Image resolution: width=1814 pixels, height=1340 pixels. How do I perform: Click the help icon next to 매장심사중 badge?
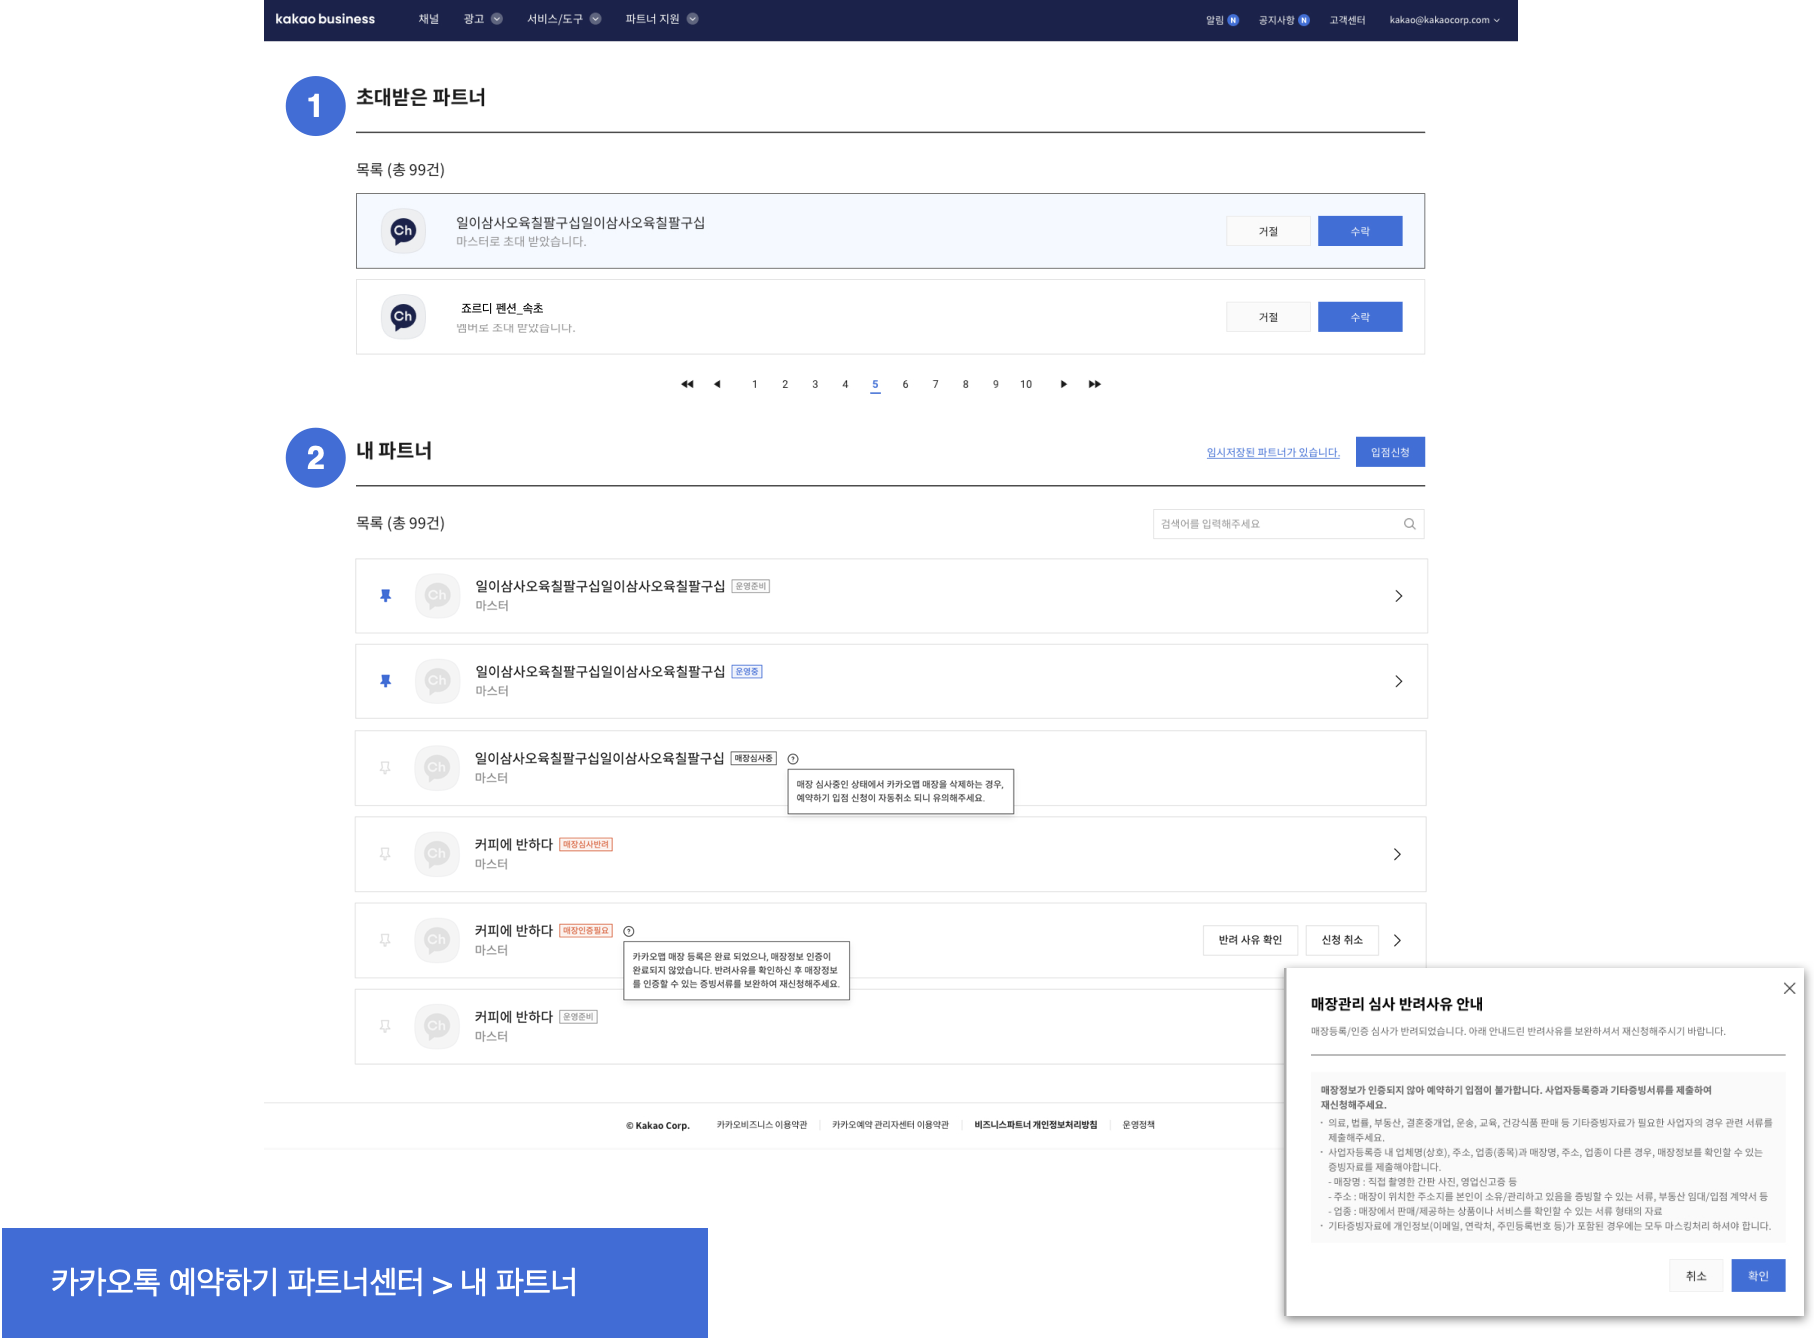pos(793,759)
